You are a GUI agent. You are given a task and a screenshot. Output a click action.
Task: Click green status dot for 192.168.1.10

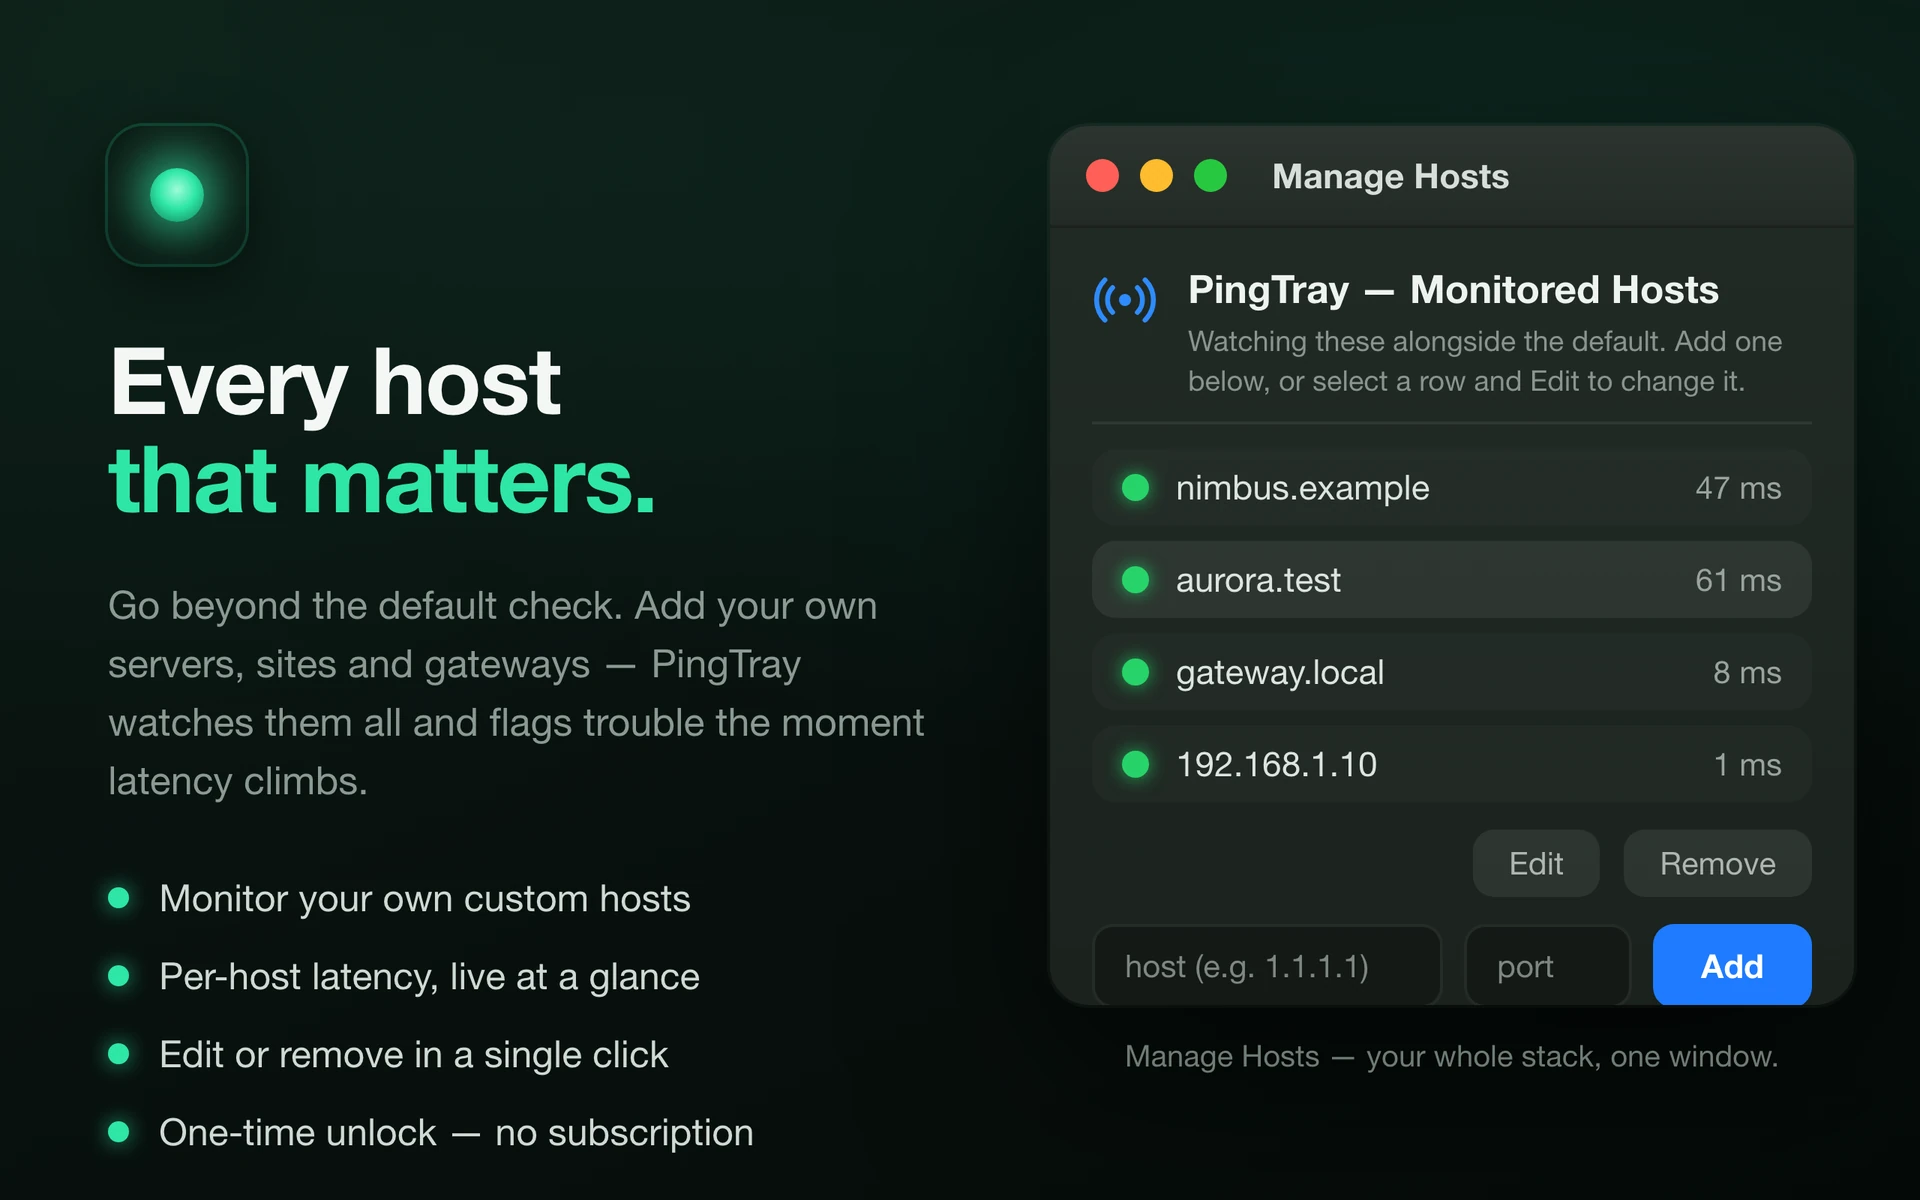(x=1135, y=764)
